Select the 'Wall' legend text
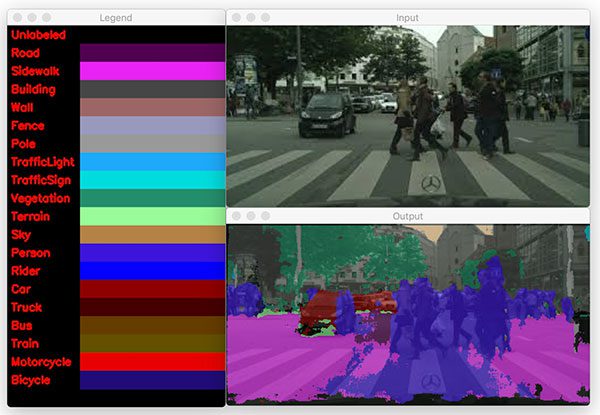 point(22,107)
